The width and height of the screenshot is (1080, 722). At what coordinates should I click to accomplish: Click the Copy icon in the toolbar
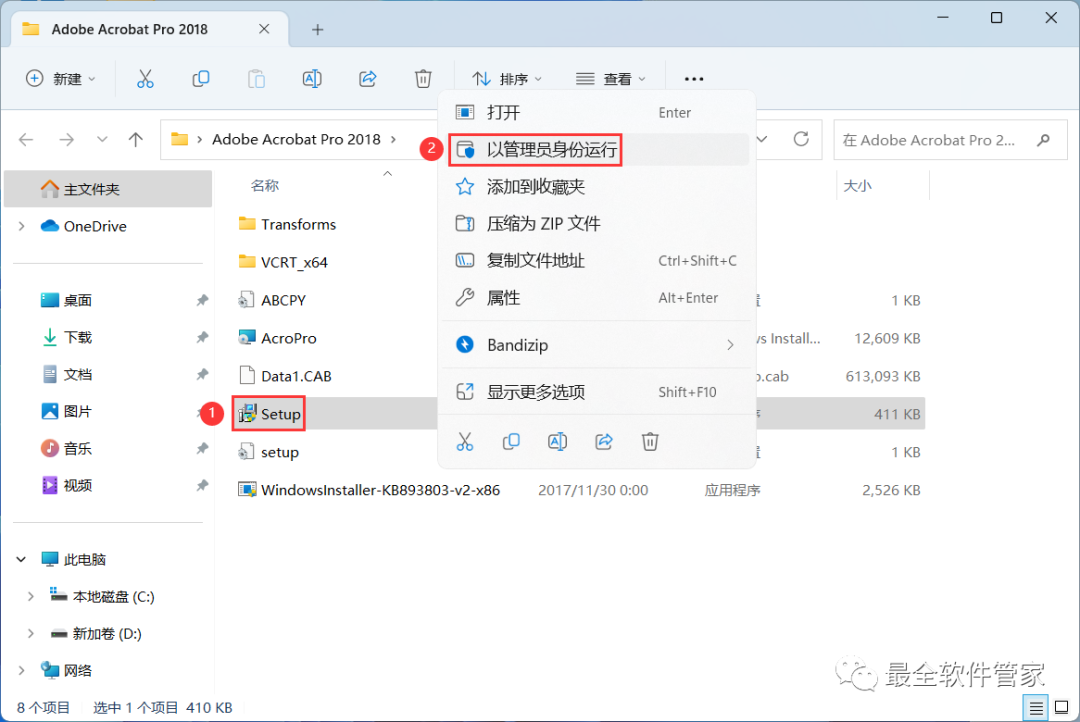(x=200, y=79)
